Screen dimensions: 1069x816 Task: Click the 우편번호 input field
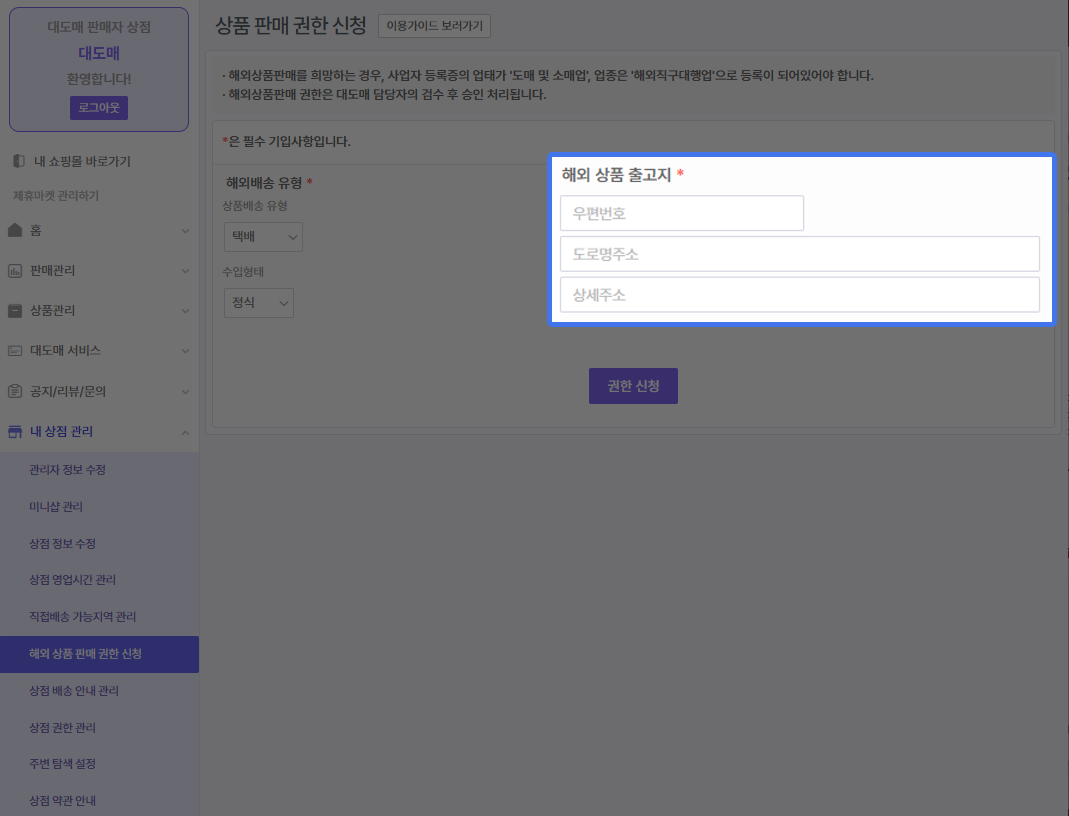682,213
